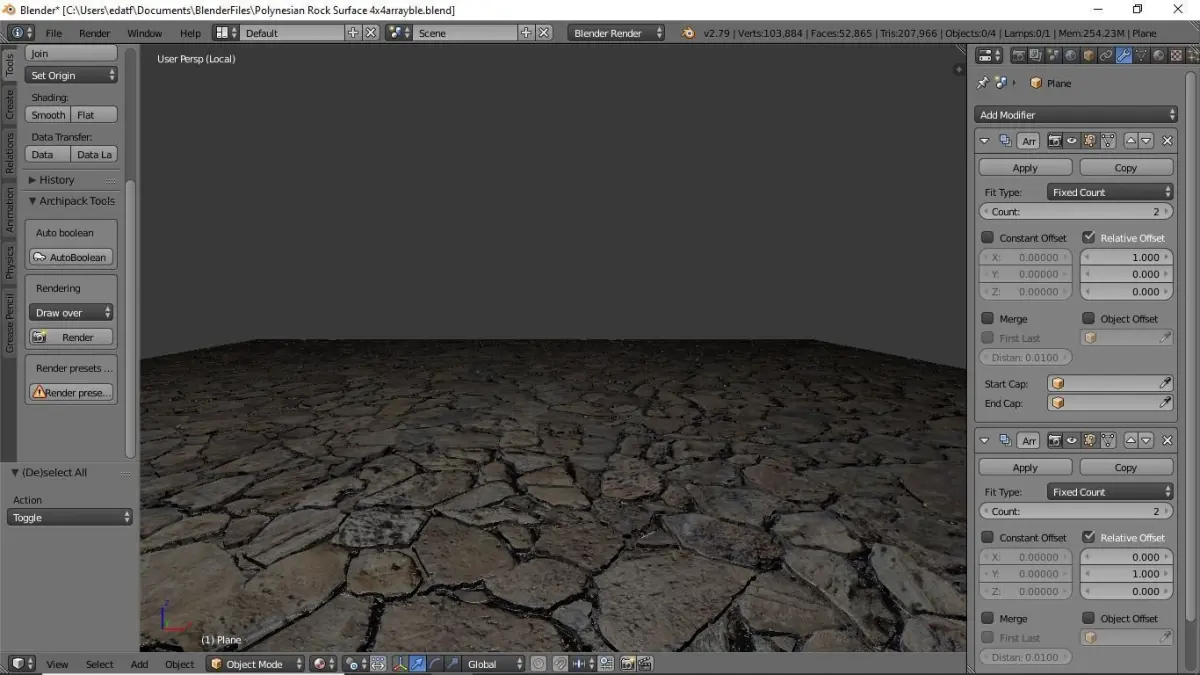Viewport: 1200px width, 675px height.
Task: Click the plus icon next to Default layout
Action: [353, 33]
